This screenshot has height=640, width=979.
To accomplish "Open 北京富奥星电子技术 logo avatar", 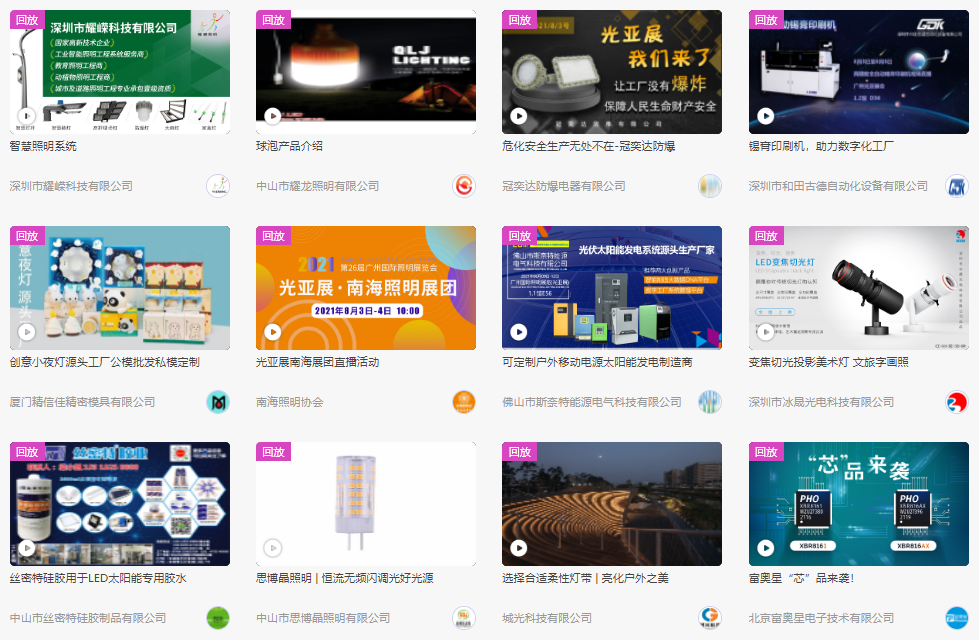I will [x=957, y=618].
